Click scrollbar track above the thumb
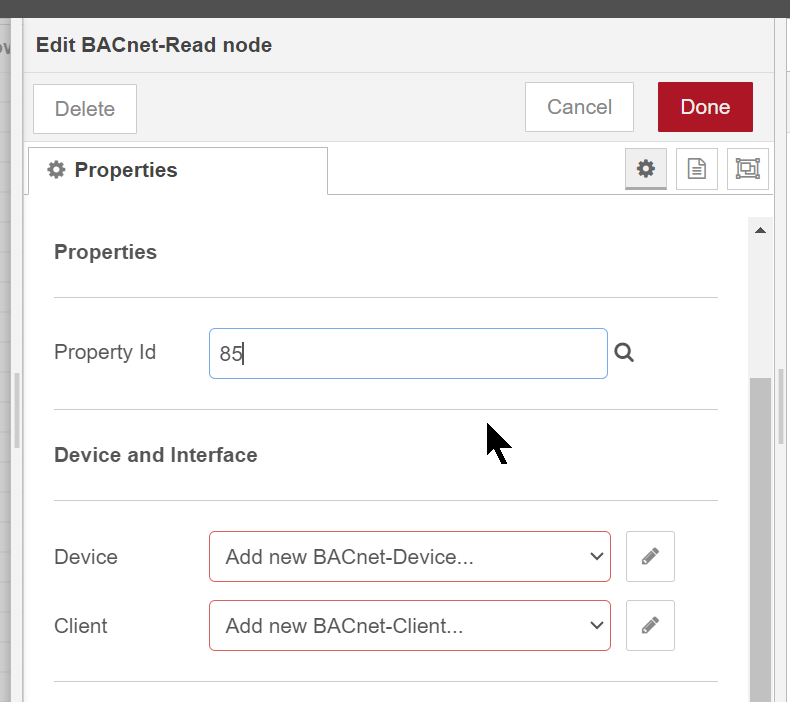 [760, 307]
